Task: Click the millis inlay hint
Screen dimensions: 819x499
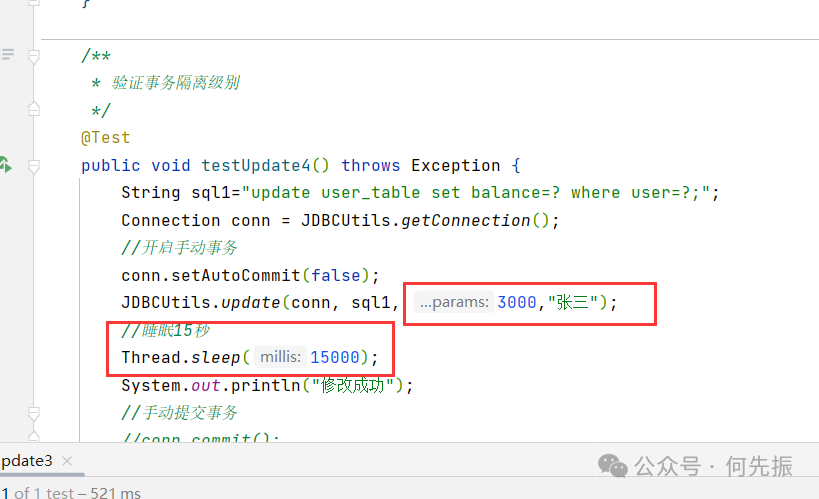Action: click(x=280, y=357)
